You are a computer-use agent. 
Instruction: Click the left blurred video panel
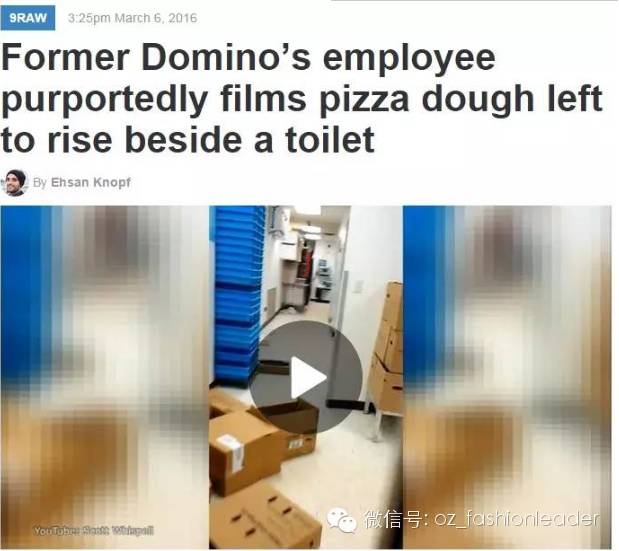coord(105,377)
